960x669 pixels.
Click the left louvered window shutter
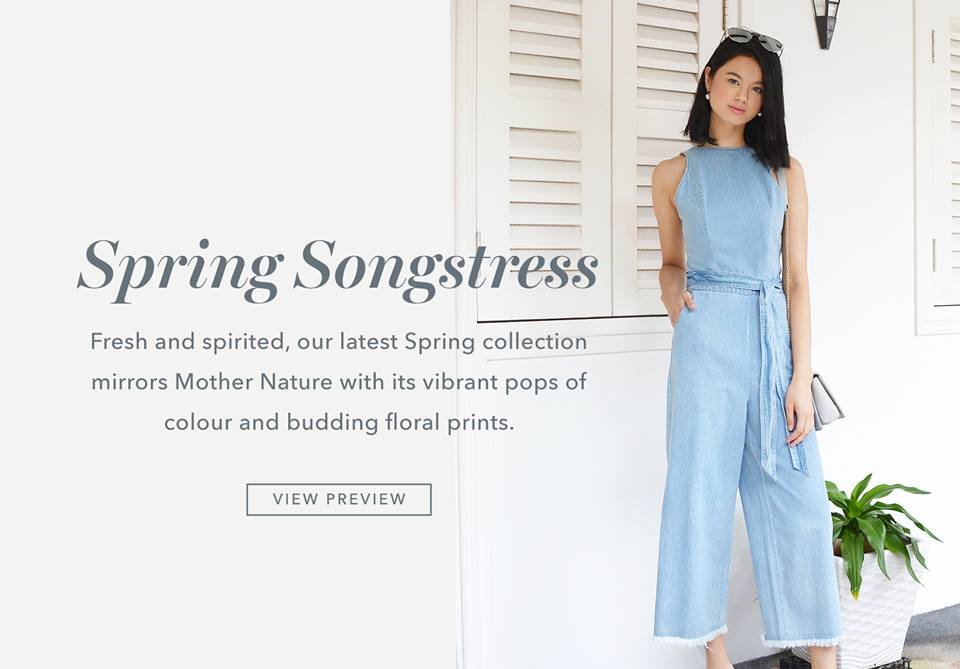pyautogui.click(x=544, y=159)
